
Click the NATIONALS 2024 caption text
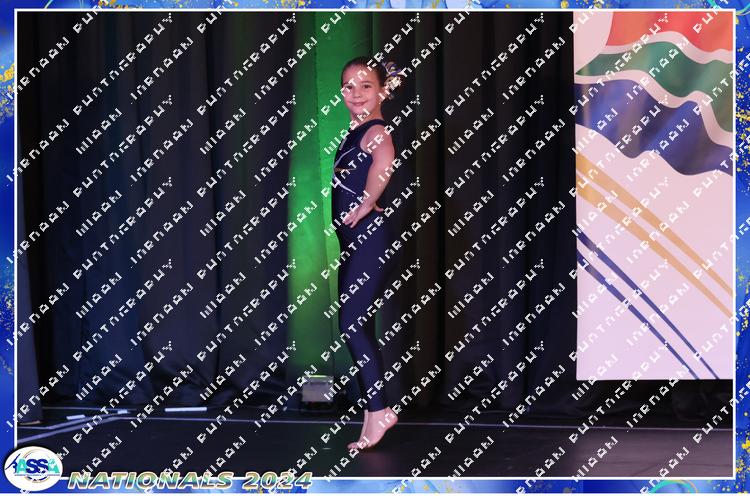coord(190,480)
